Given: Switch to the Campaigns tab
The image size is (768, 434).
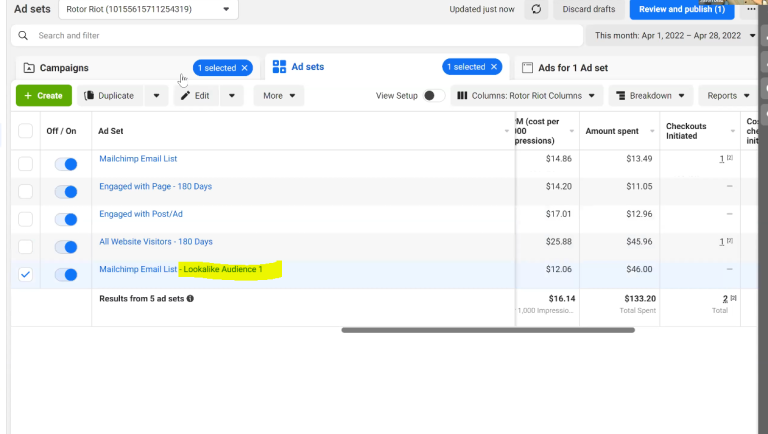Looking at the screenshot, I should (64, 68).
